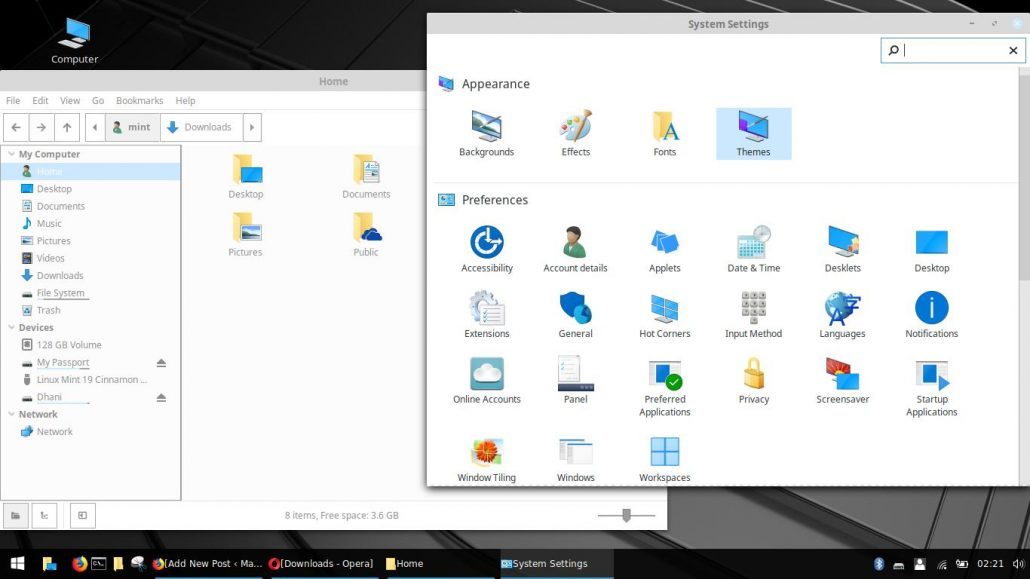Open Accessibility settings
The image size is (1030, 579).
487,243
